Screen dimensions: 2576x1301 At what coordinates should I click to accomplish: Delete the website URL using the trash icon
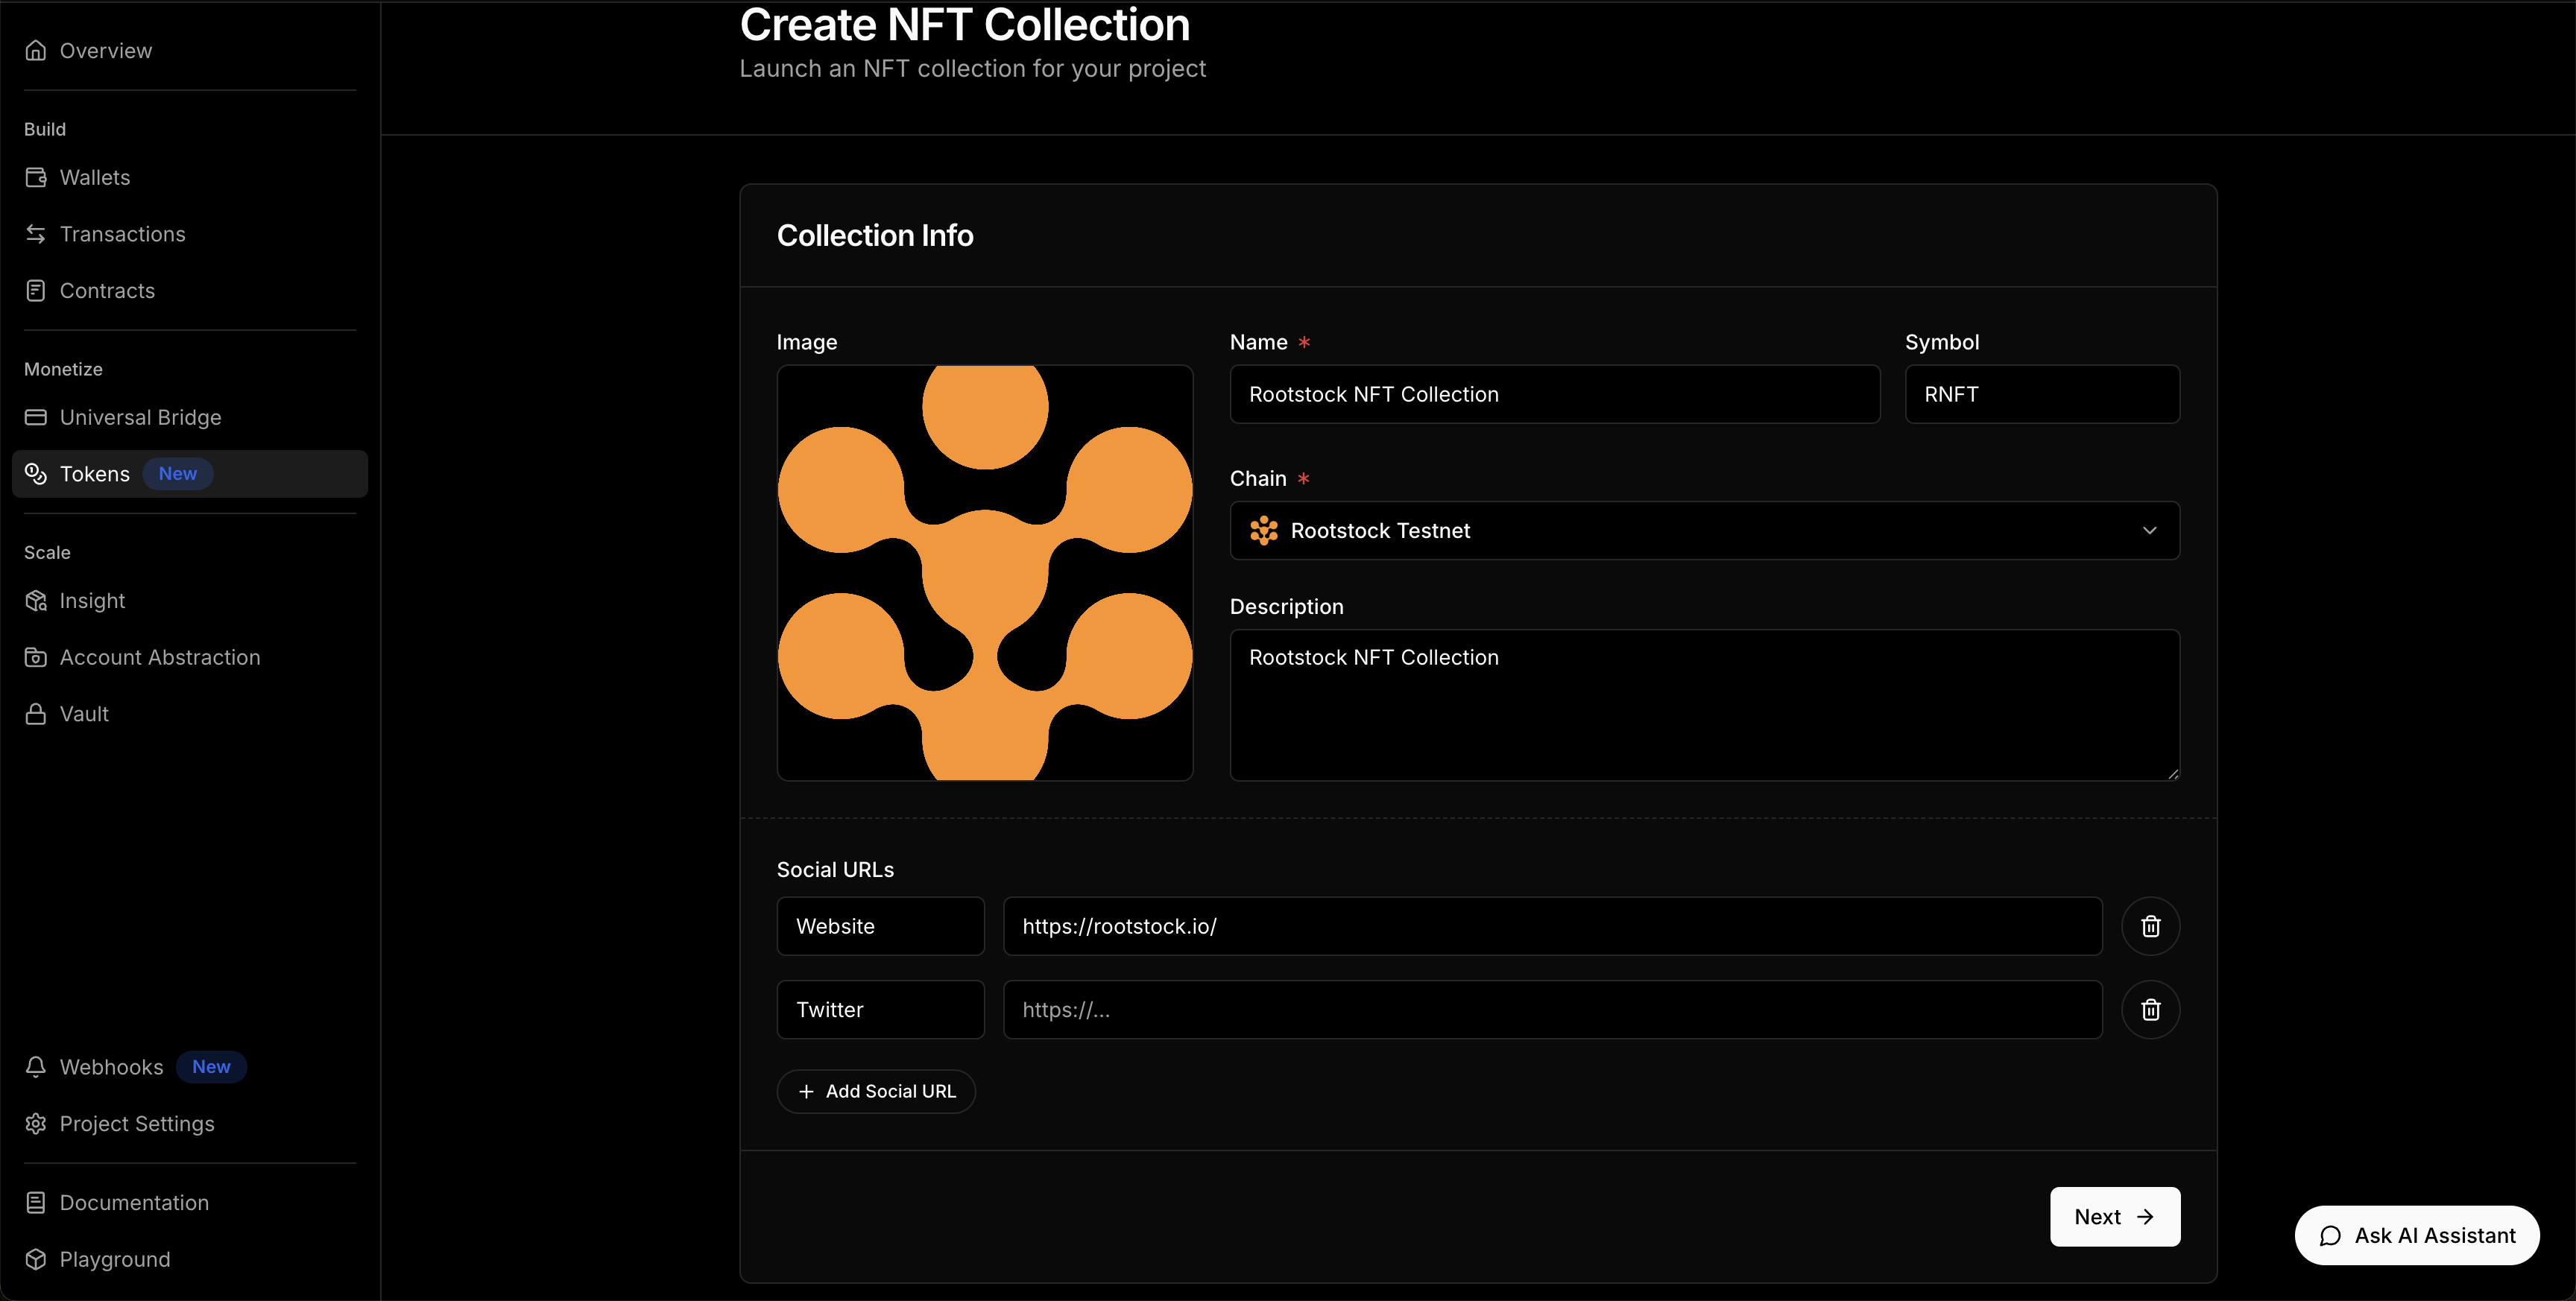click(x=2151, y=926)
